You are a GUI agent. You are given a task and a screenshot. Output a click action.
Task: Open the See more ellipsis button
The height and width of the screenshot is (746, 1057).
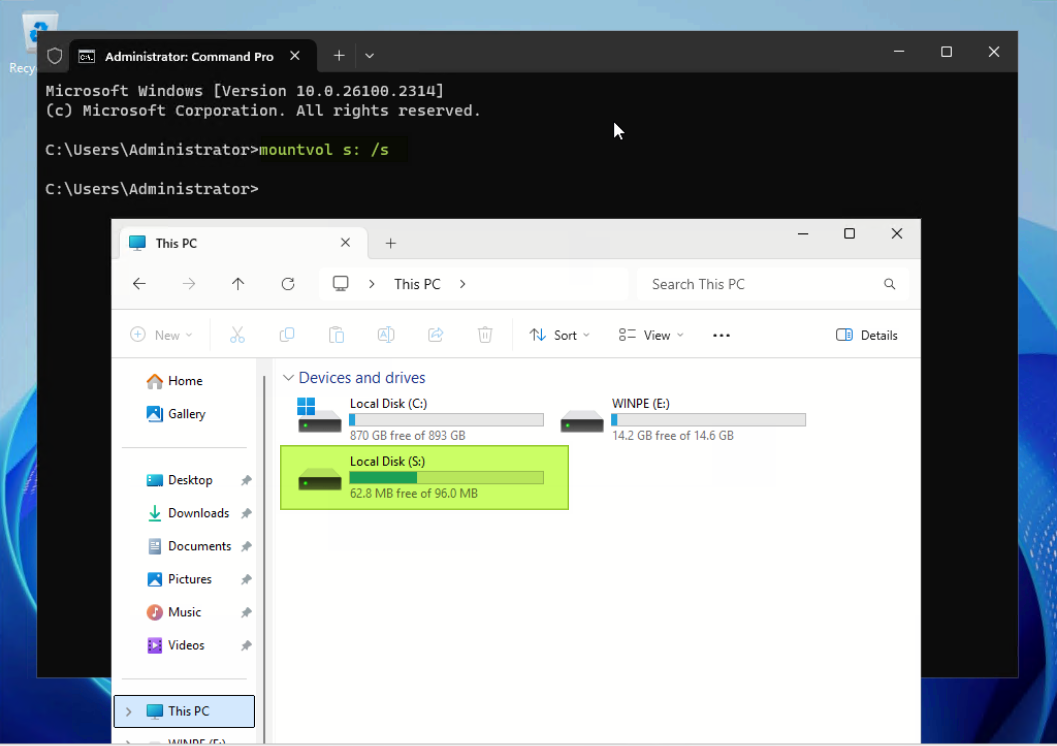[x=721, y=334]
